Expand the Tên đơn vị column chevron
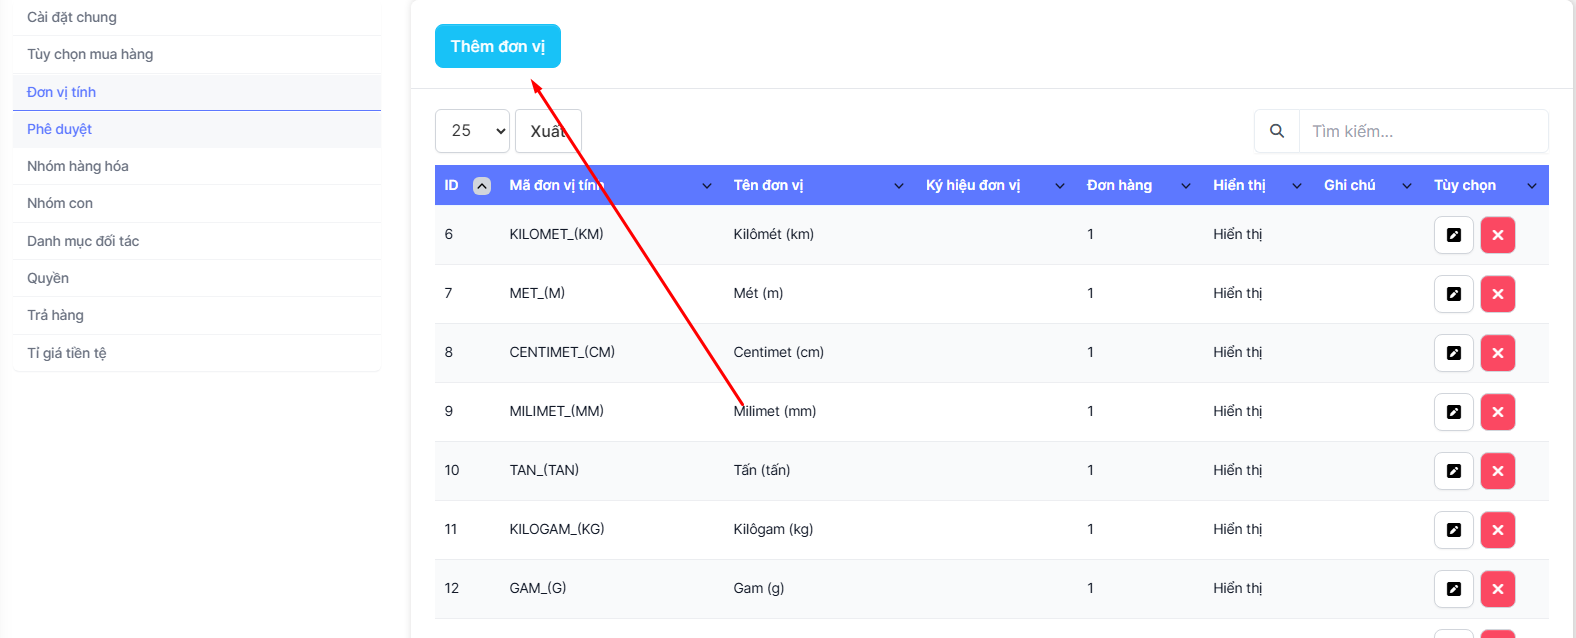Viewport: 1576px width, 638px height. coord(898,186)
